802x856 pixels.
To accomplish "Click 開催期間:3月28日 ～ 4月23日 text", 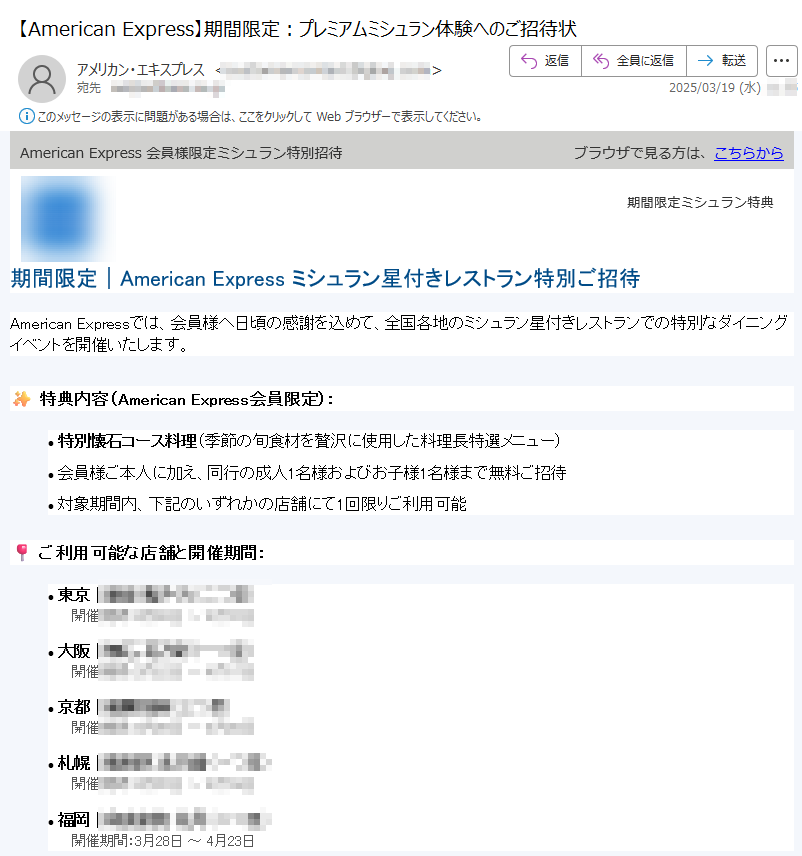I will point(163,841).
